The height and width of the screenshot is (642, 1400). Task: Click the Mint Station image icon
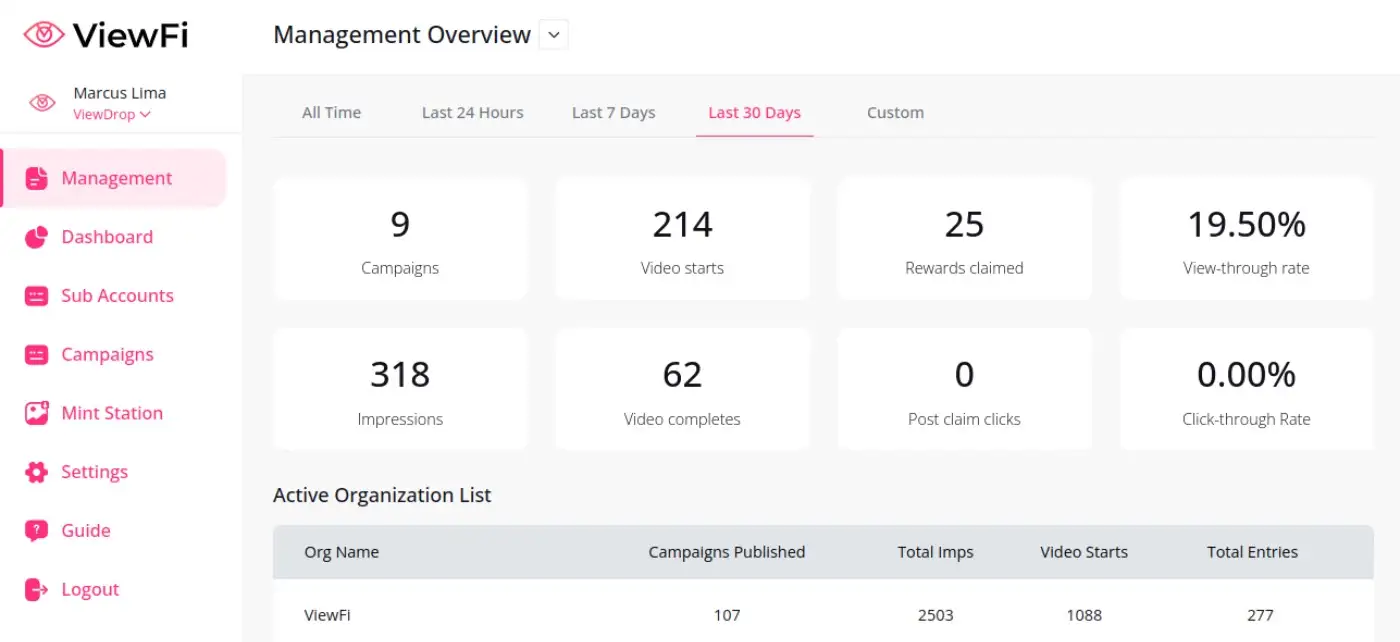[x=37, y=413]
